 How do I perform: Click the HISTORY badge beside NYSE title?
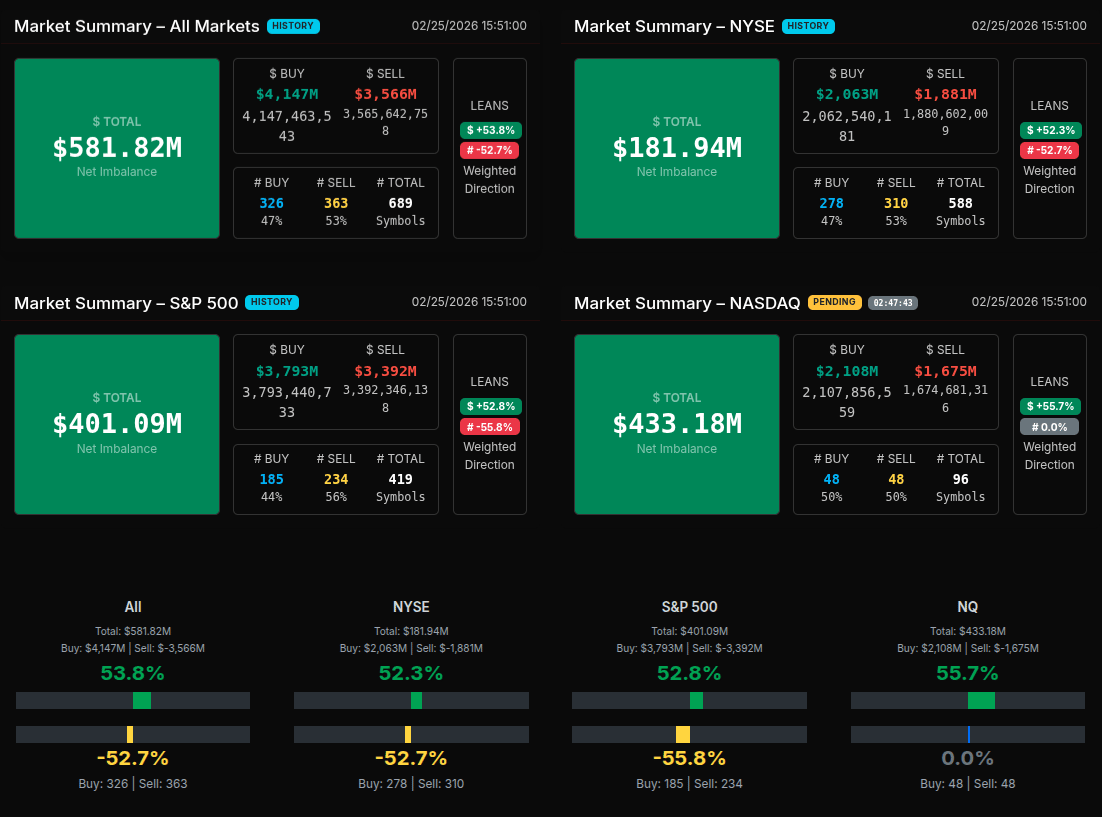coord(808,26)
